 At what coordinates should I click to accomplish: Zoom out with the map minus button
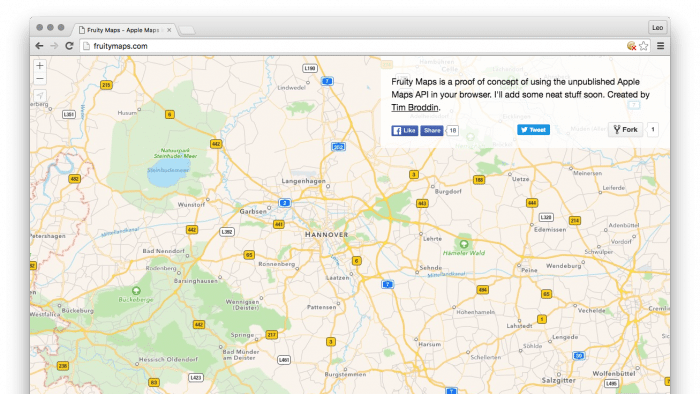pyautogui.click(x=40, y=79)
